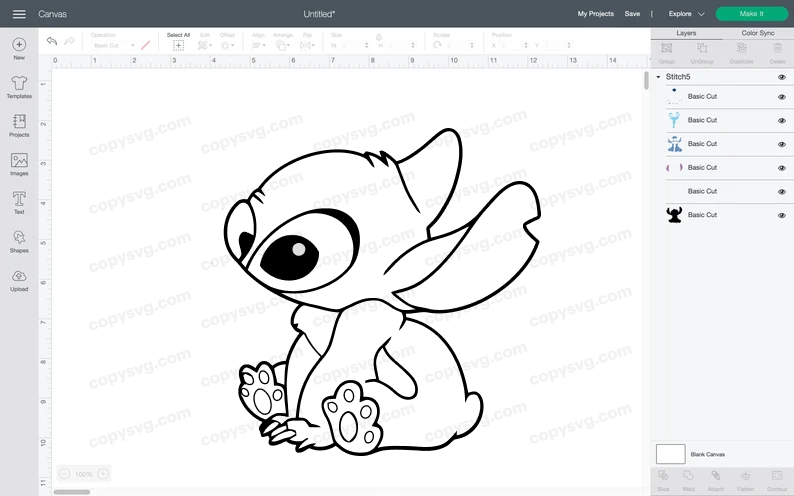Click the Size height input field
The width and height of the screenshot is (794, 496).
click(400, 46)
